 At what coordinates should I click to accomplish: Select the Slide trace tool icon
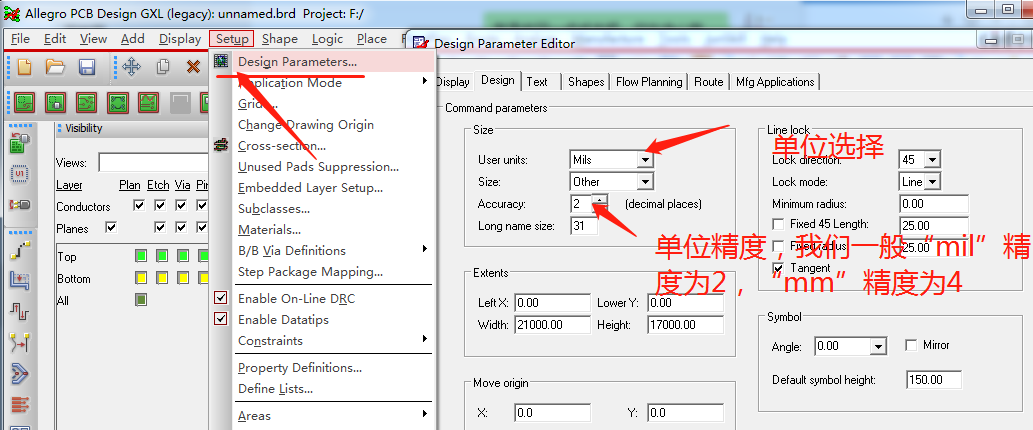coord(20,281)
